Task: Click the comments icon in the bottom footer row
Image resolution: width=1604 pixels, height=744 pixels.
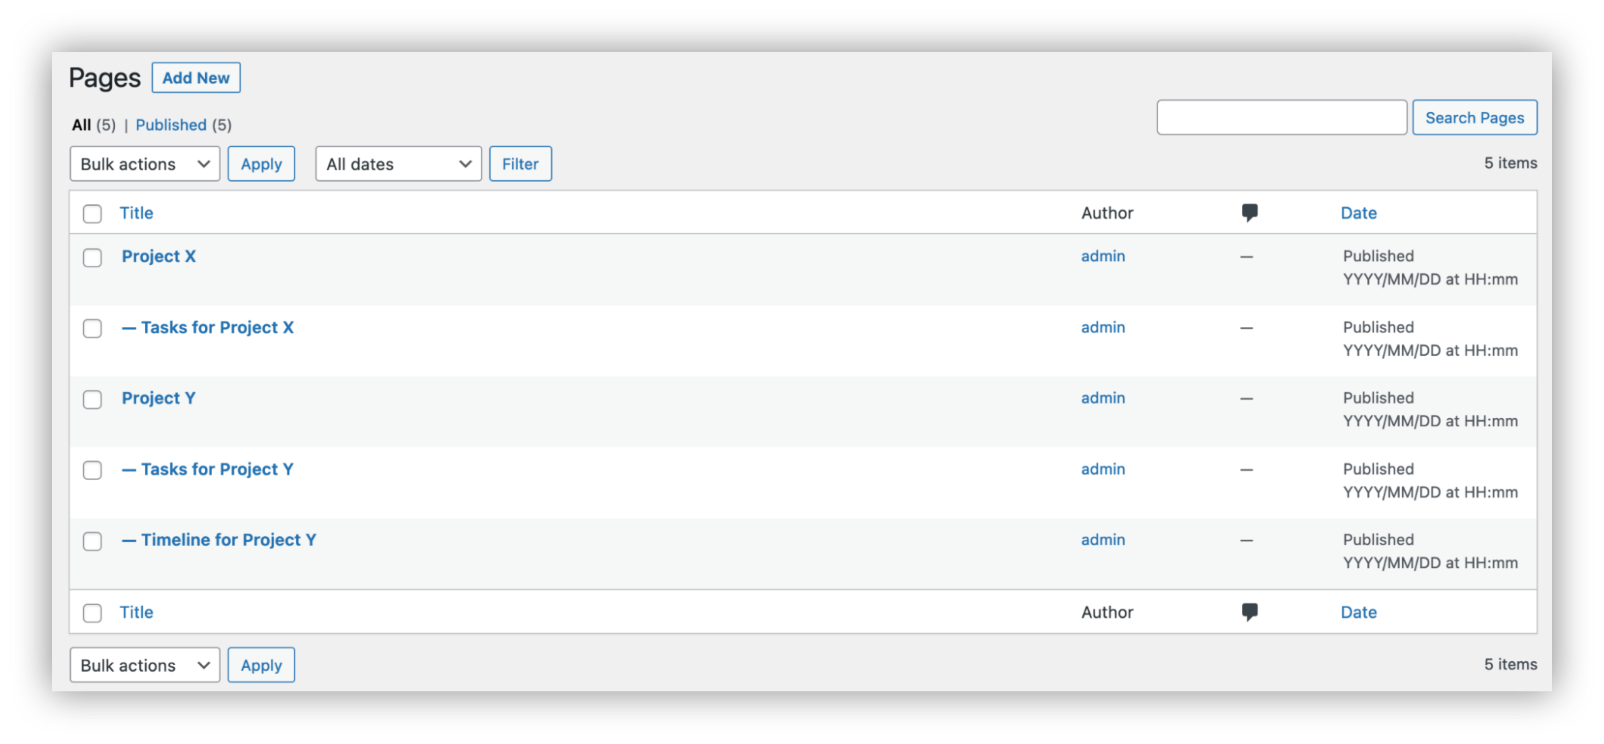Action: coord(1249,612)
